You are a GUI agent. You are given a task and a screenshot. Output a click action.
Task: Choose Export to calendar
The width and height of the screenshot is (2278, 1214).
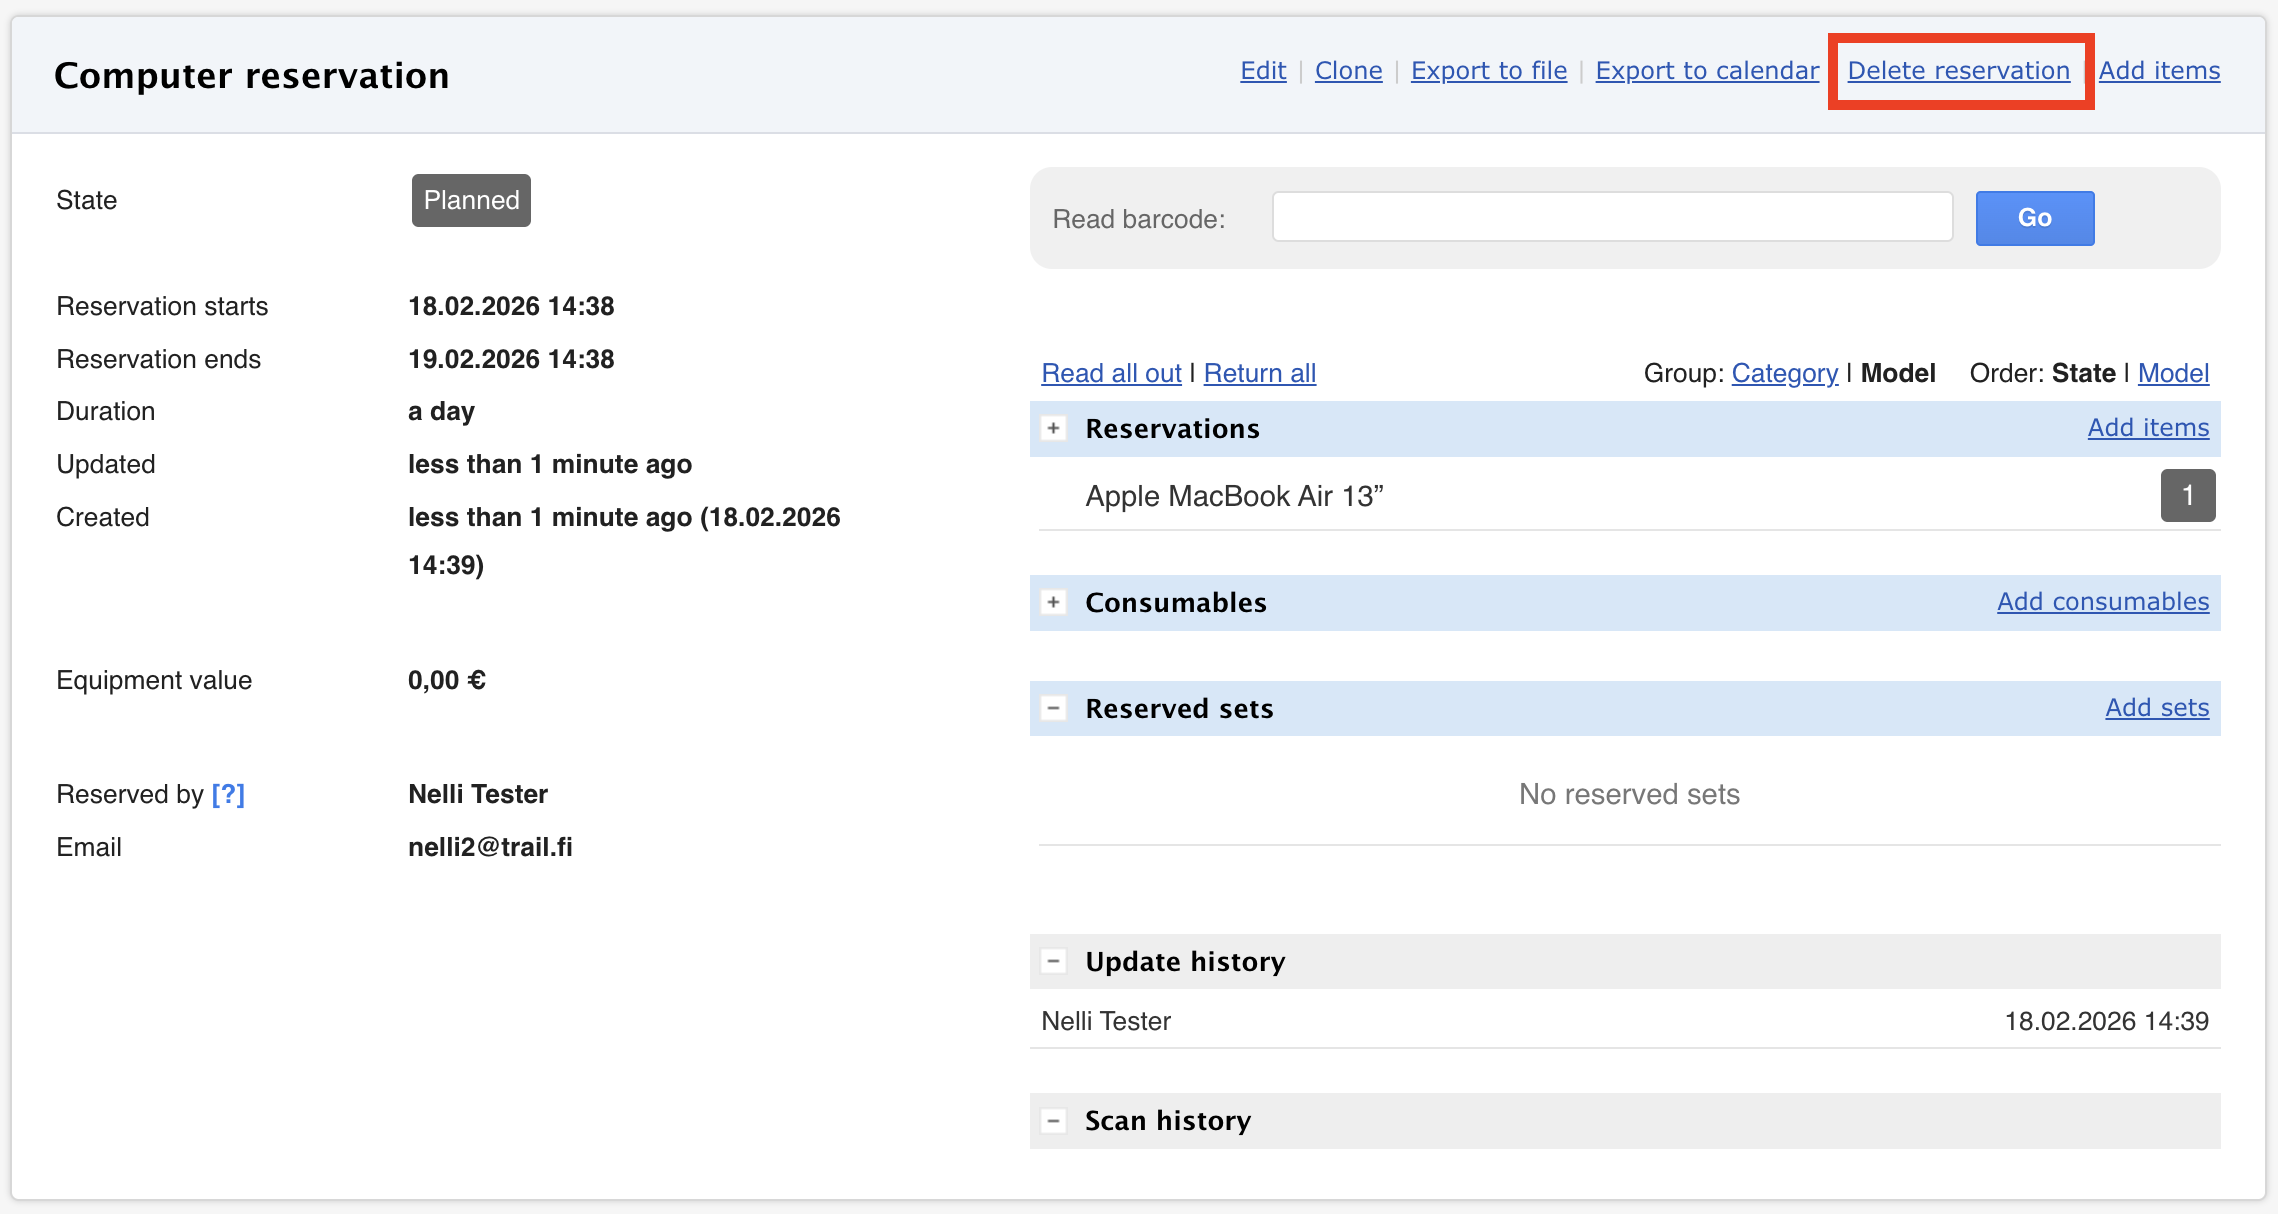click(1707, 71)
